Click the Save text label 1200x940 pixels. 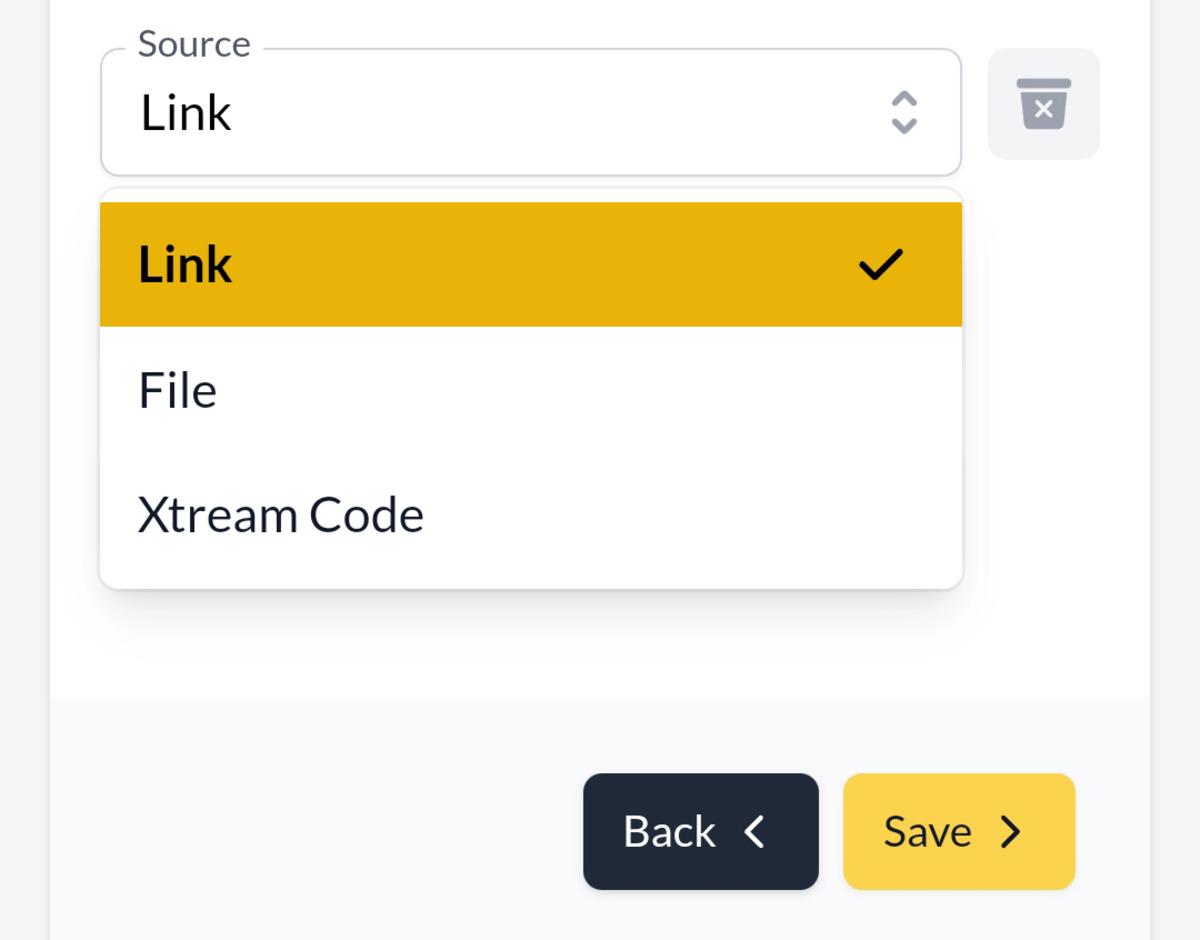[927, 831]
